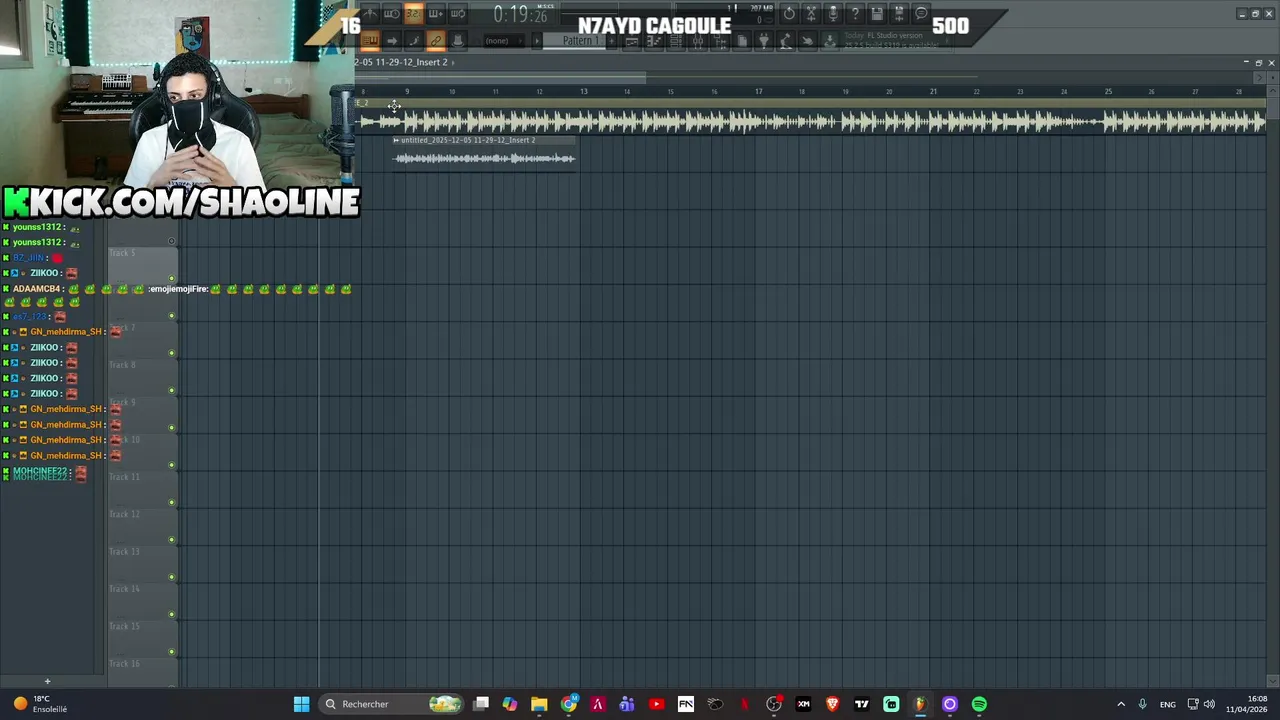Open the question mark help icon
Screen dimensions: 1280x720
coord(855,14)
